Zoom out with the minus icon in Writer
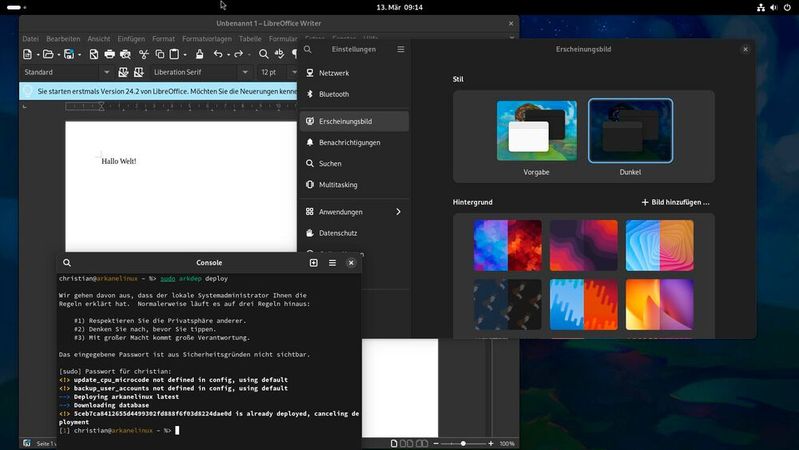799x450 pixels. [x=436, y=443]
